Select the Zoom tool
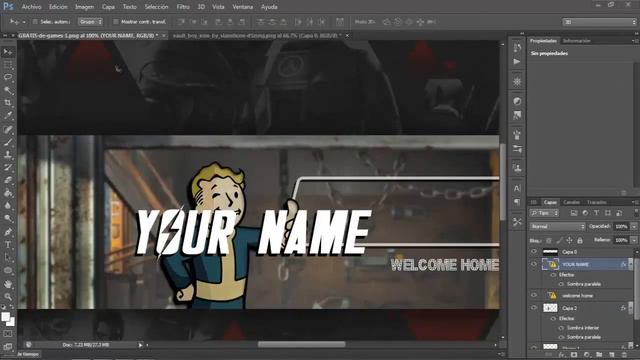The image size is (640, 360). (x=8, y=297)
